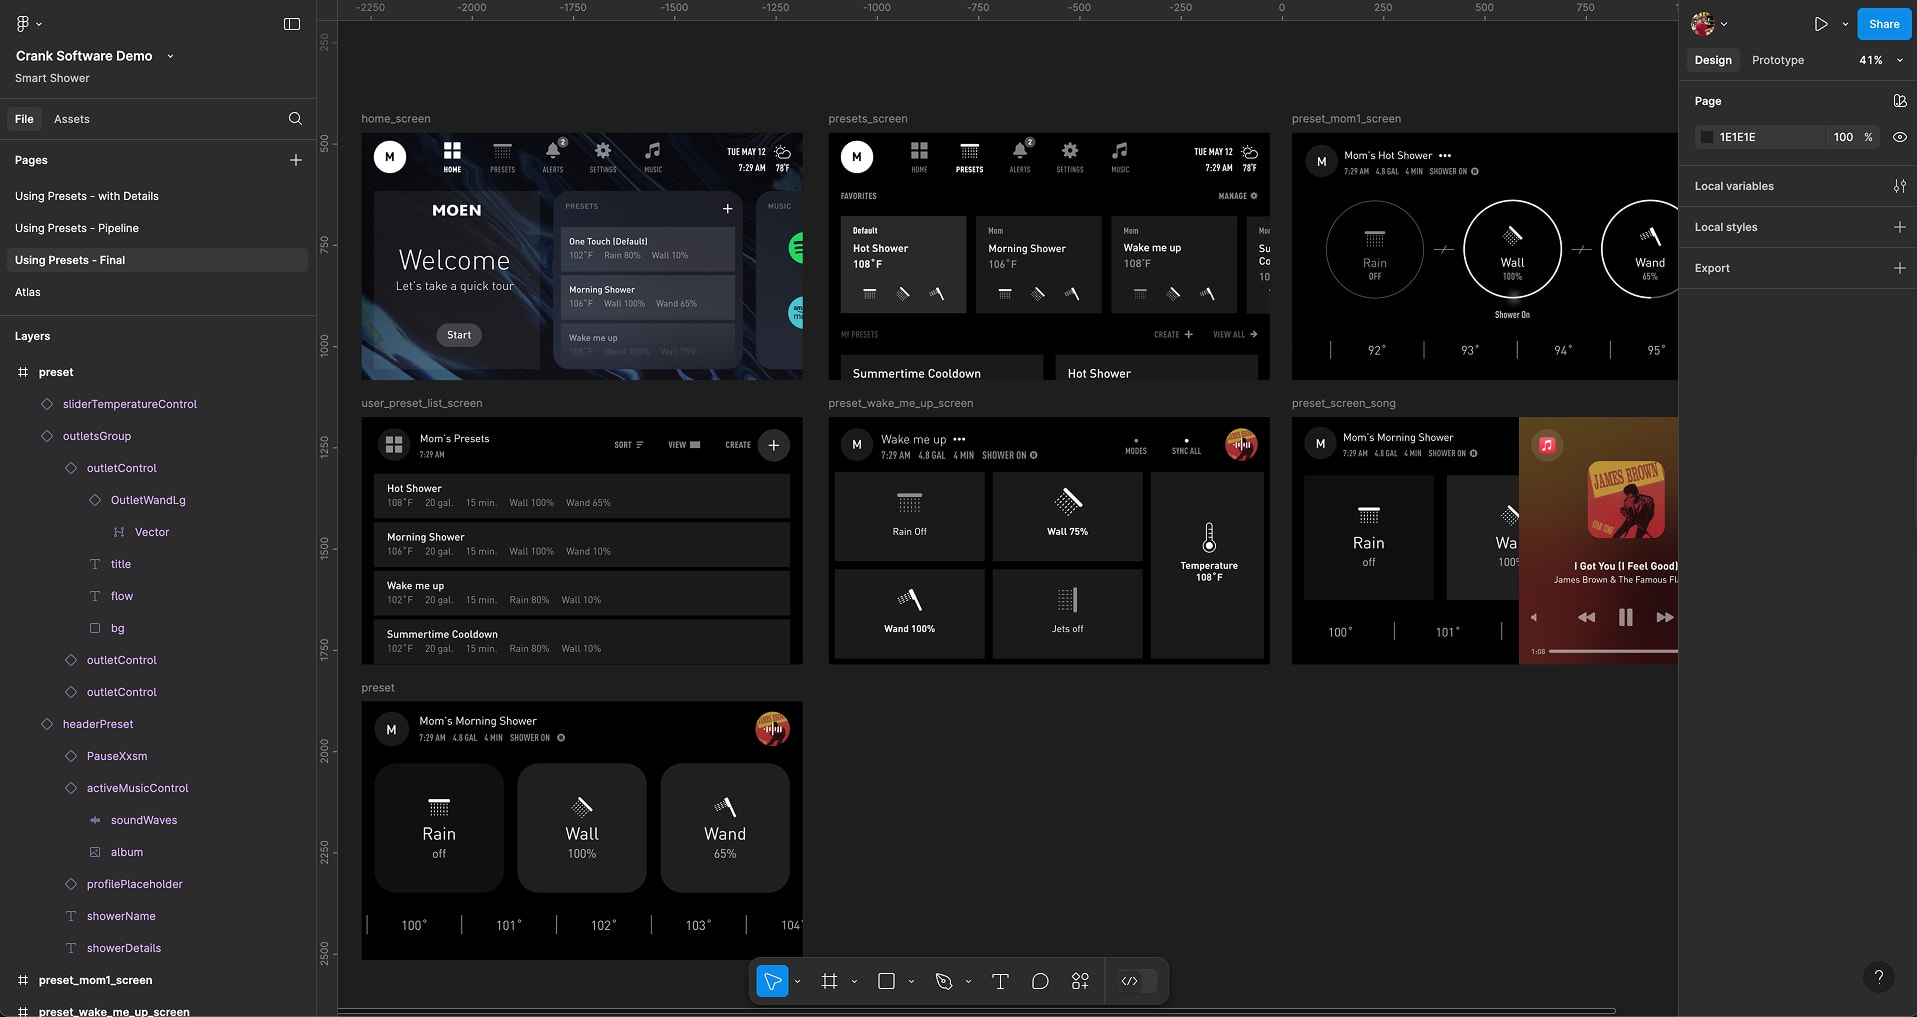Select the Comment tool in toolbar

tap(1040, 982)
